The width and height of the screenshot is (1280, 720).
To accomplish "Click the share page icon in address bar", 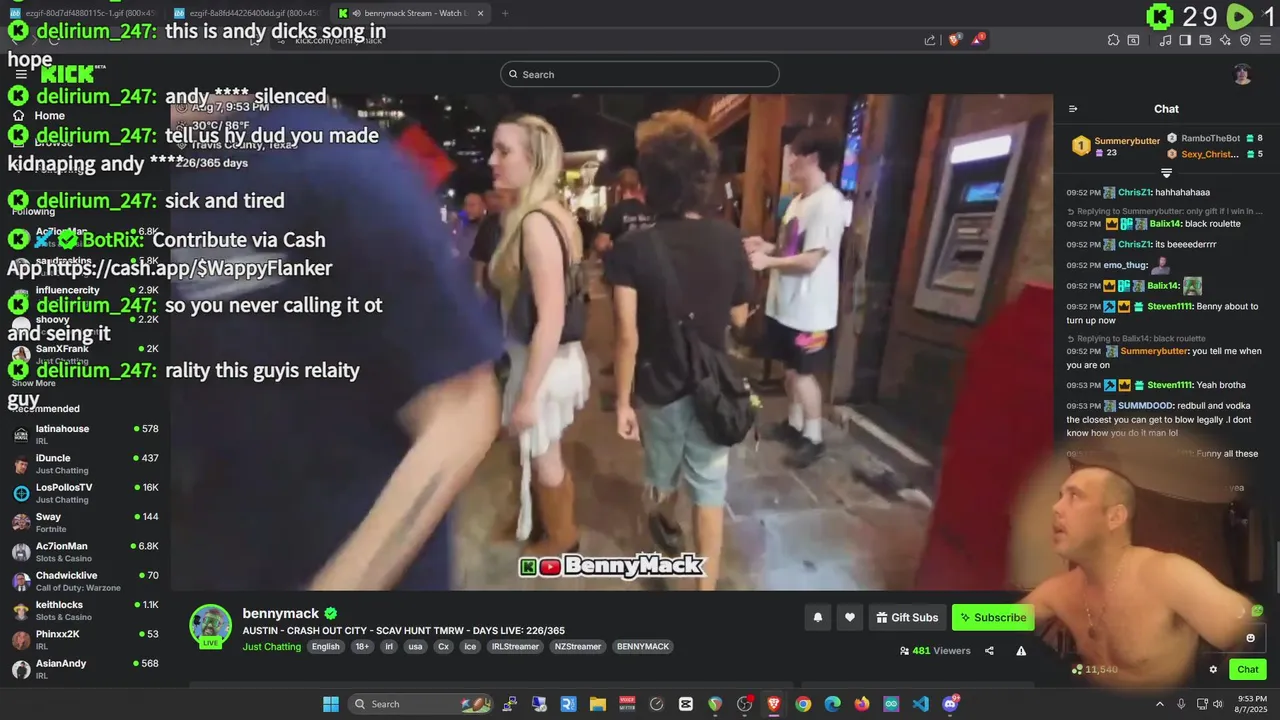I will pyautogui.click(x=930, y=40).
